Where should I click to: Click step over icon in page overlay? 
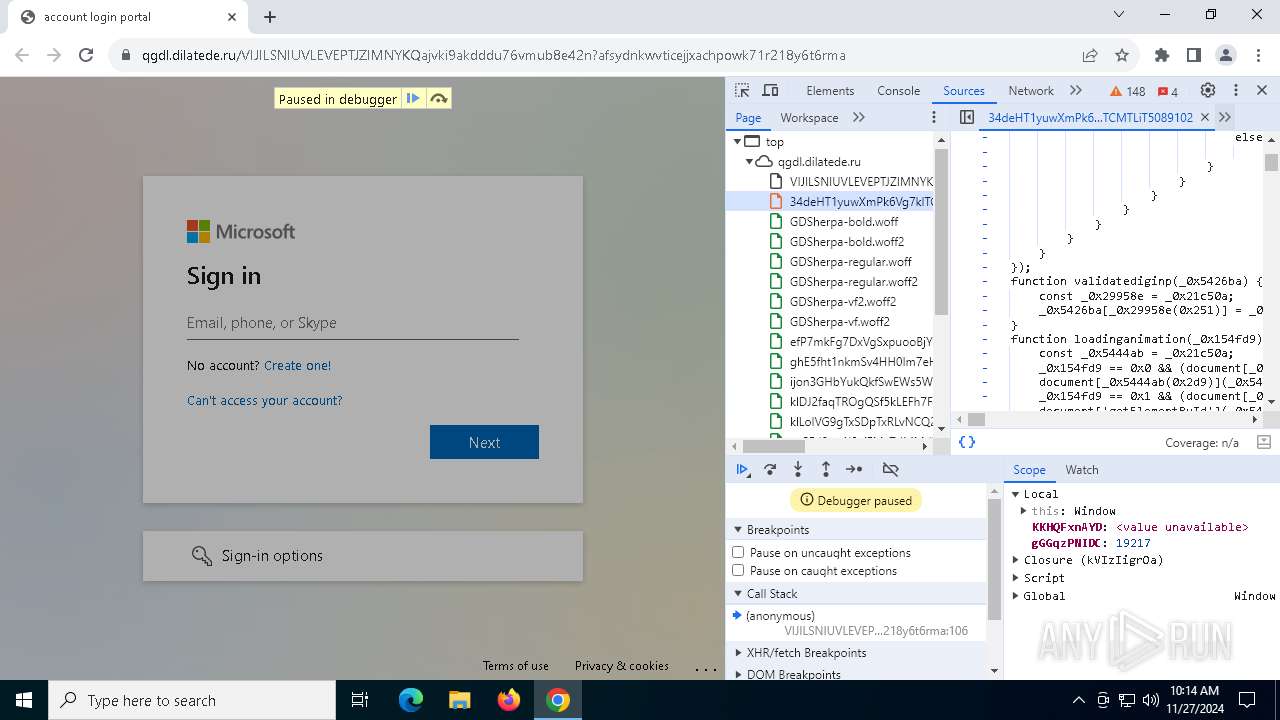click(x=438, y=98)
